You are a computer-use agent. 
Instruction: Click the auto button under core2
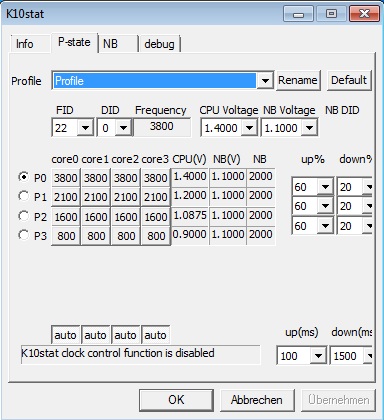click(x=126, y=335)
